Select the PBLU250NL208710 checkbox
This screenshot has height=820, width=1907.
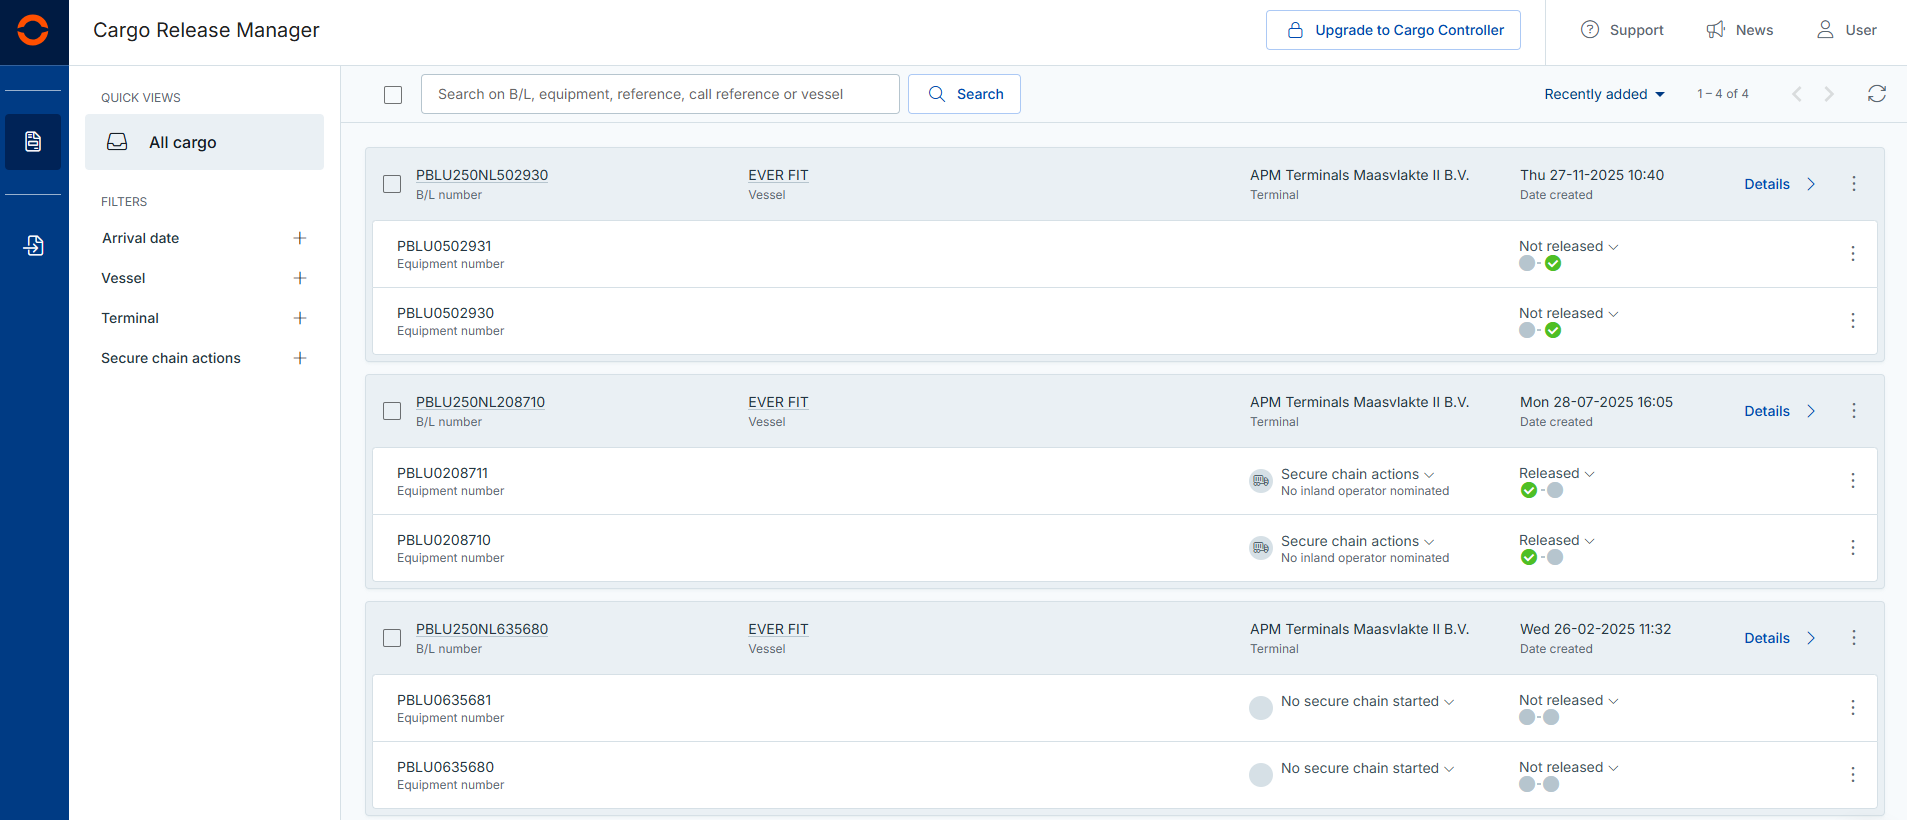[x=392, y=411]
